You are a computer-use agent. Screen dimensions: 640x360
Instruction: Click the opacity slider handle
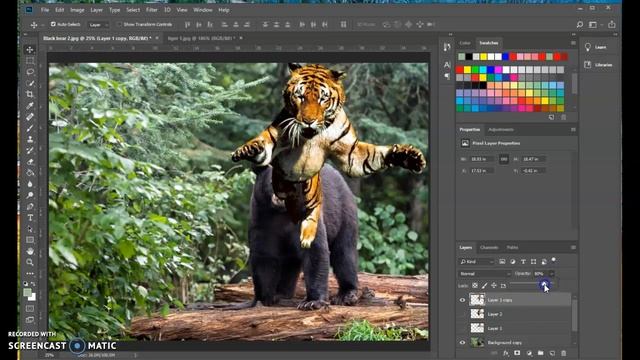(x=544, y=284)
